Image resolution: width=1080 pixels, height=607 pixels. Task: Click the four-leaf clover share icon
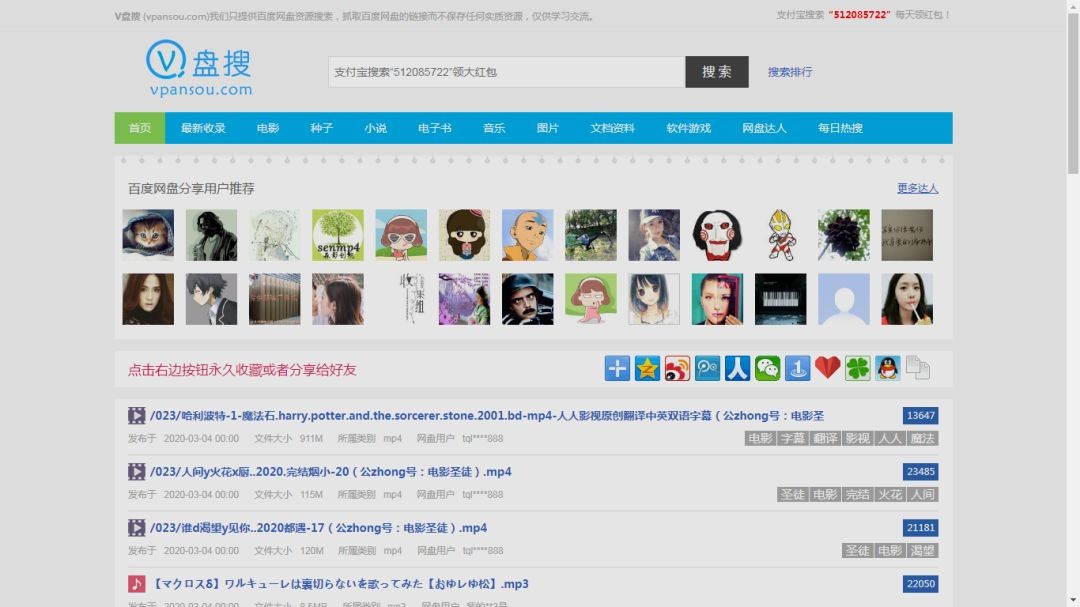[857, 368]
